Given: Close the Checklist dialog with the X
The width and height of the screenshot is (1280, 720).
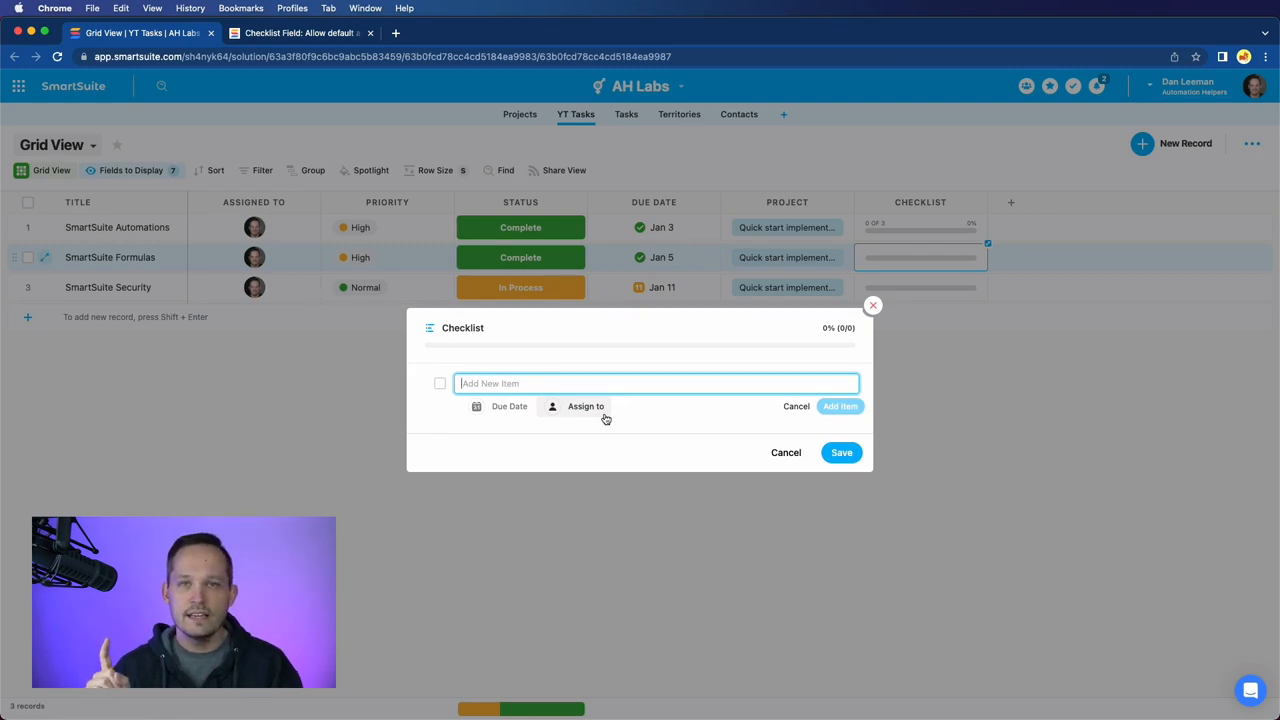Looking at the screenshot, I should pos(873,305).
